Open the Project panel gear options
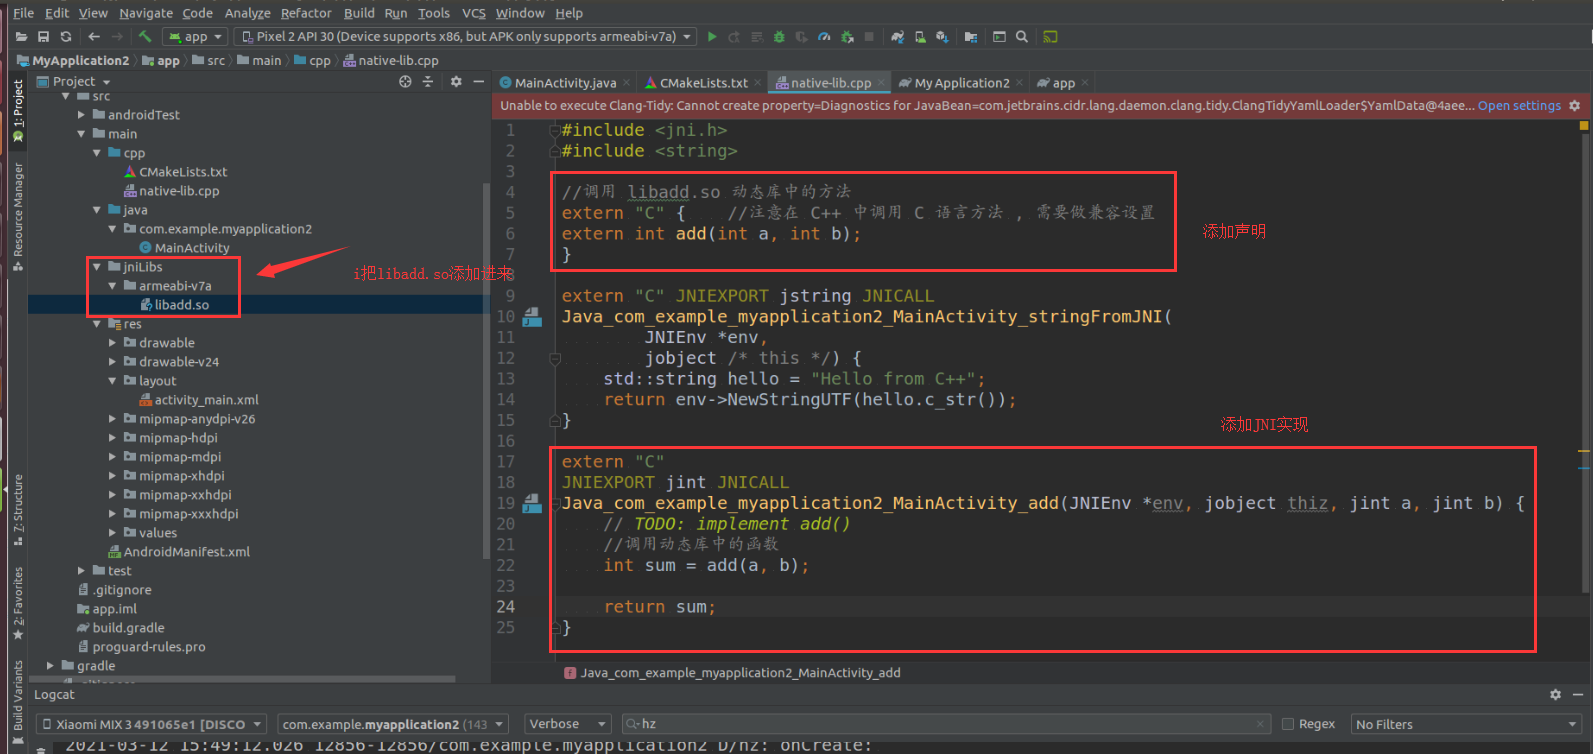The width and height of the screenshot is (1593, 754). tap(456, 82)
